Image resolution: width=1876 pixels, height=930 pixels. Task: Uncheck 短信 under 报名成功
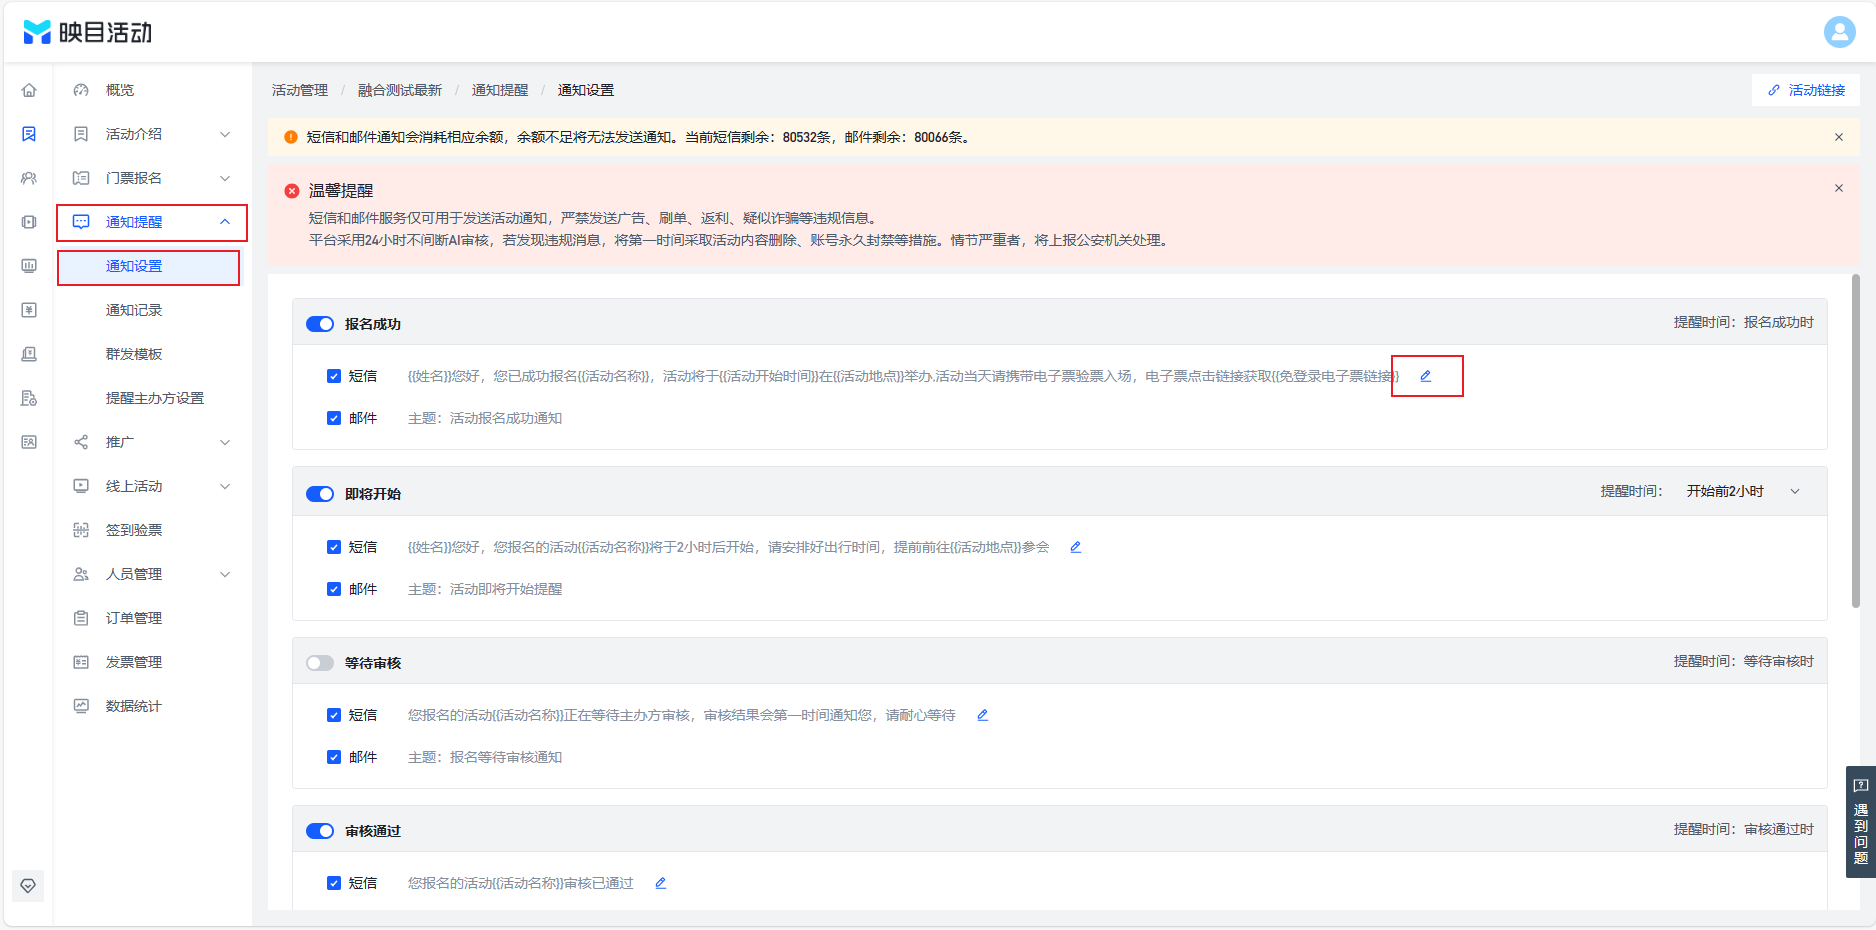334,376
